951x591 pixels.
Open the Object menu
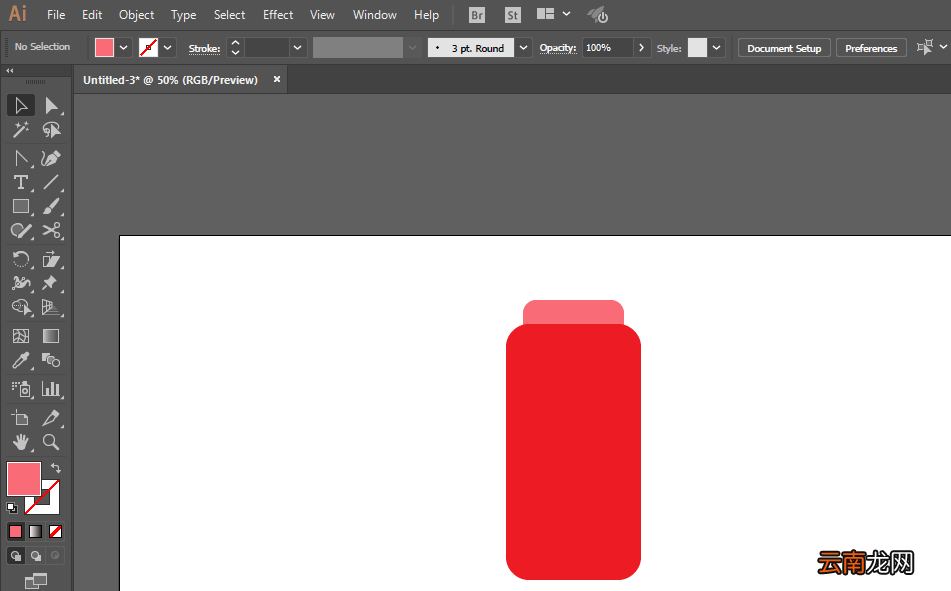[136, 15]
